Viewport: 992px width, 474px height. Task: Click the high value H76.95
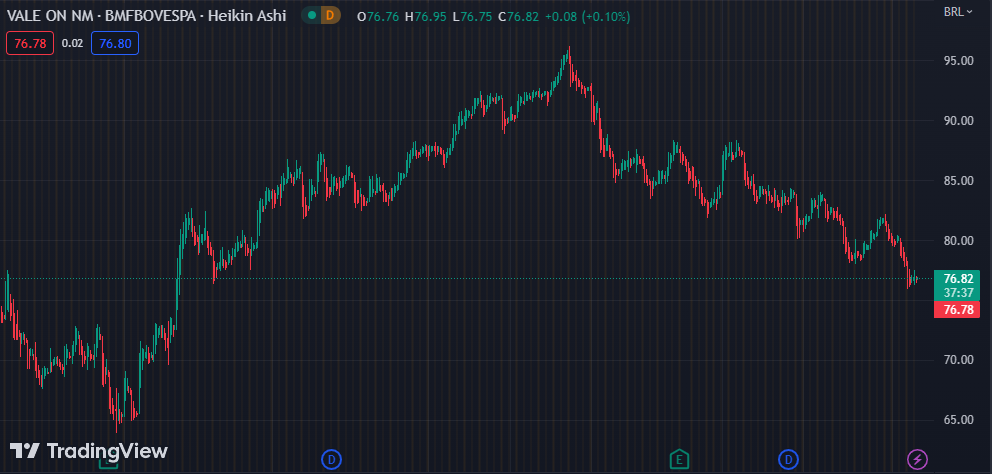(x=426, y=16)
